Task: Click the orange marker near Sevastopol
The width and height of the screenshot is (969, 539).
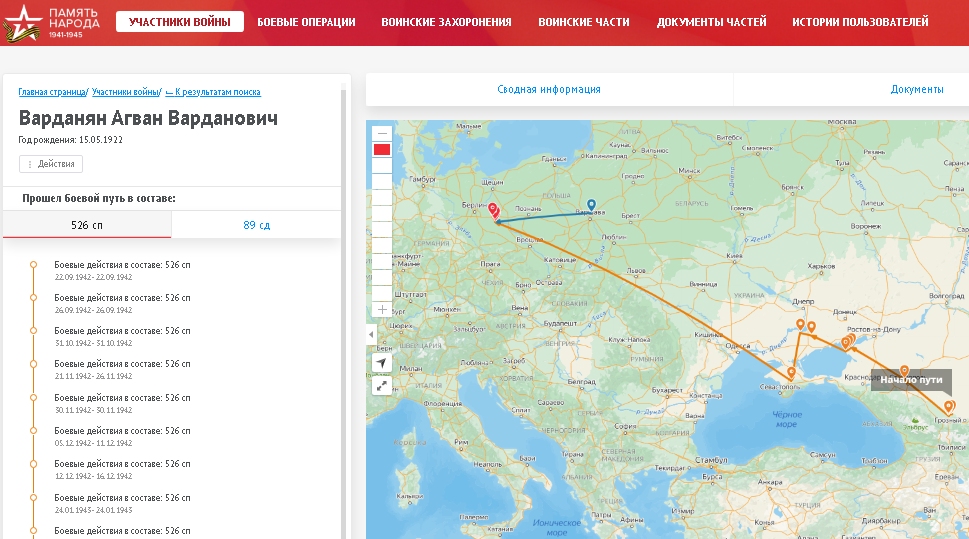Action: 791,373
